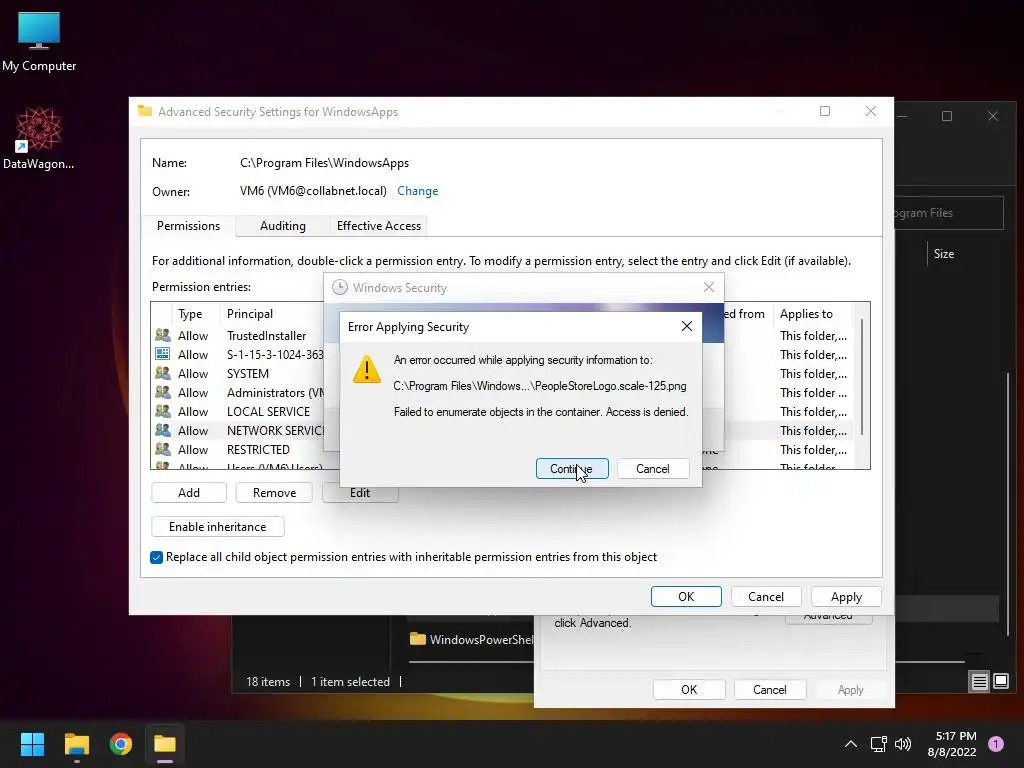Viewport: 1024px width, 768px height.
Task: Open the notification badge in taskbar
Action: (996, 744)
